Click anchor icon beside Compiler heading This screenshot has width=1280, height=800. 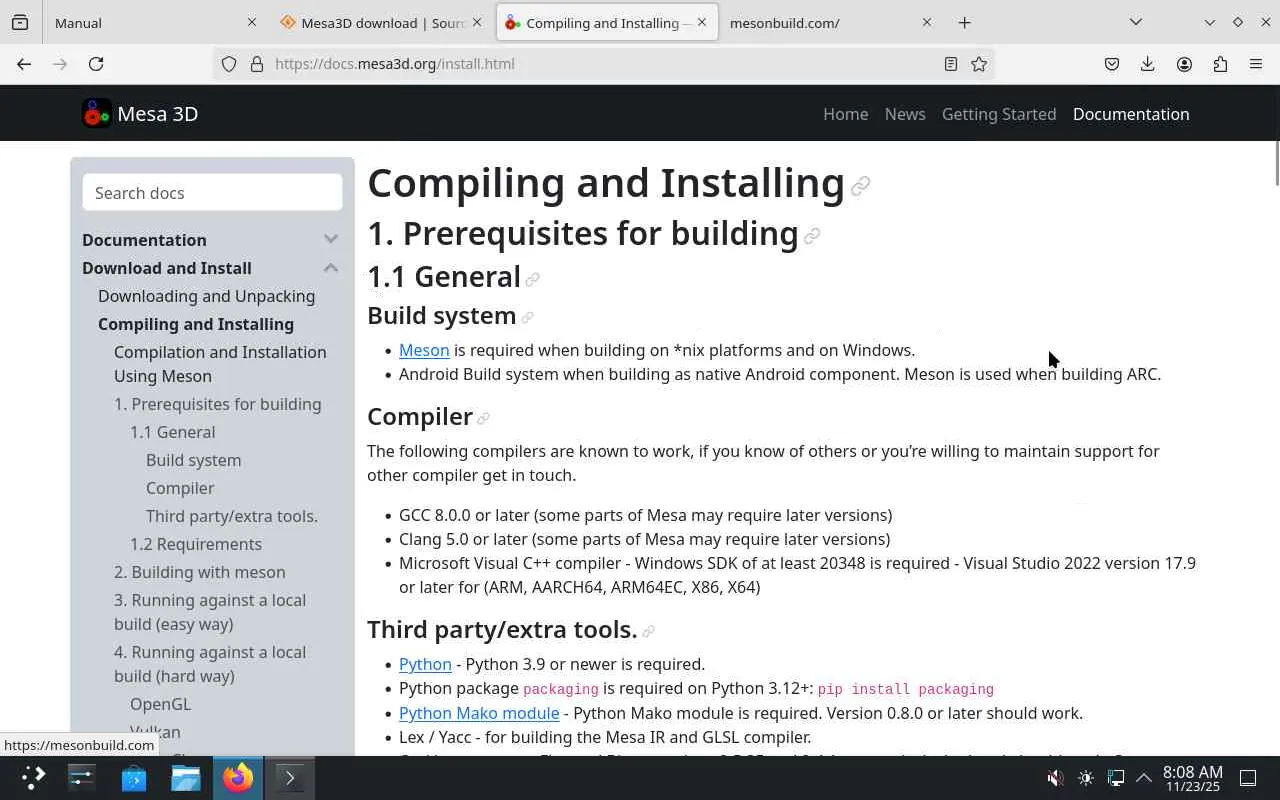pyautogui.click(x=483, y=419)
